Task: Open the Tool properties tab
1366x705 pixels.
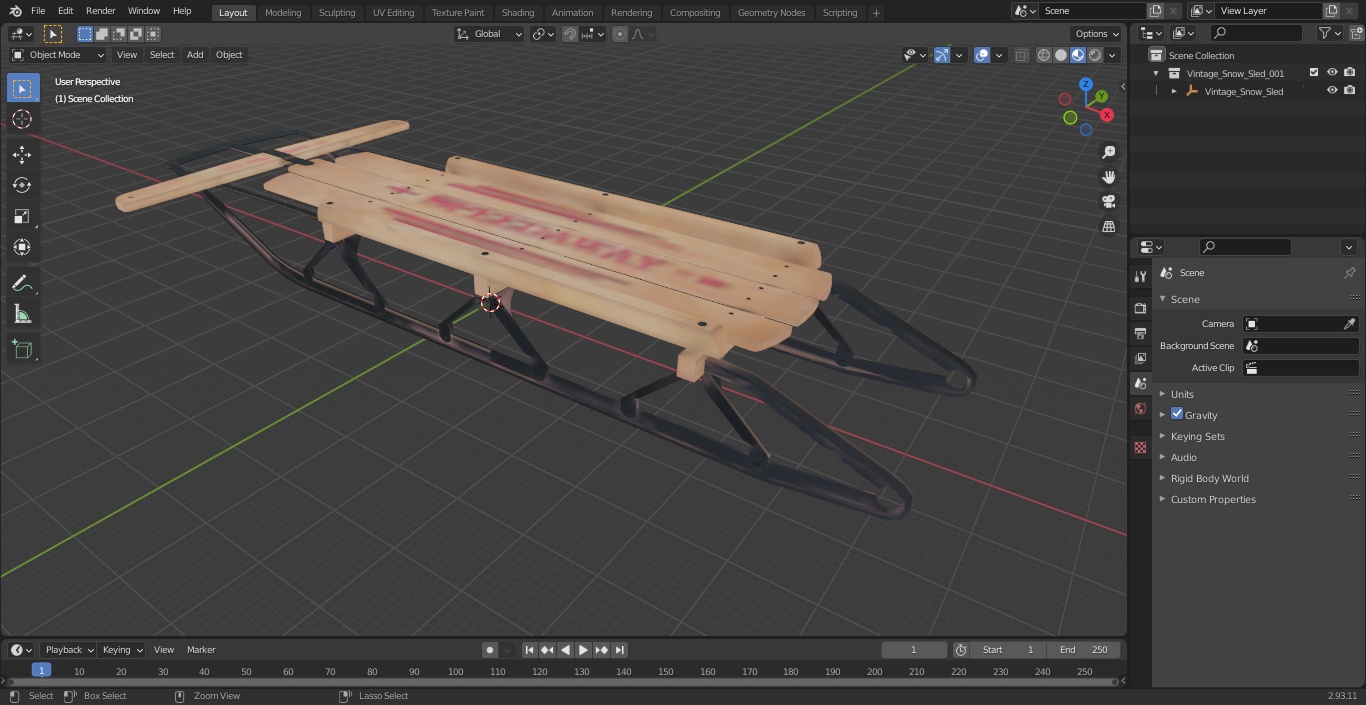Action: point(1140,276)
